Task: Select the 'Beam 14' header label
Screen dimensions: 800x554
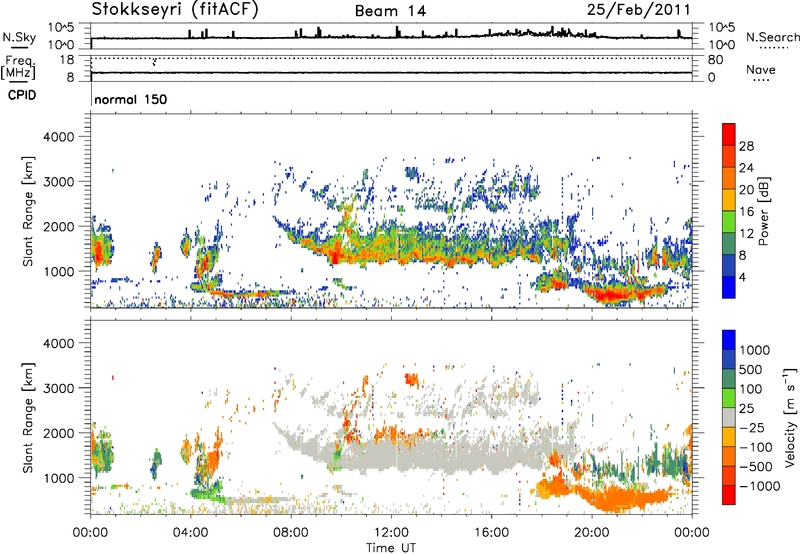Action: pyautogui.click(x=390, y=11)
